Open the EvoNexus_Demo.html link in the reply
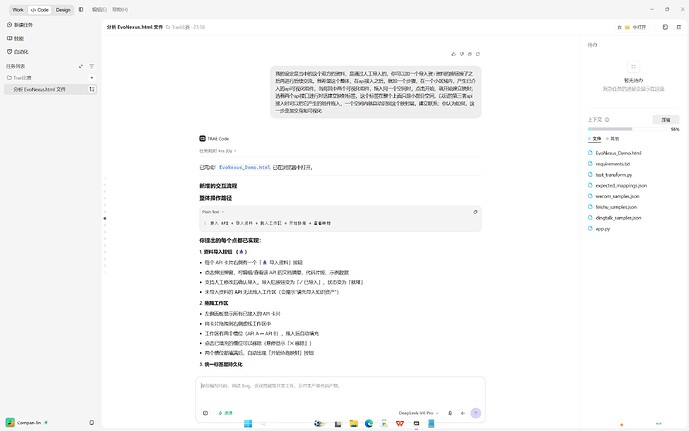The height and width of the screenshot is (431, 689). point(244,167)
